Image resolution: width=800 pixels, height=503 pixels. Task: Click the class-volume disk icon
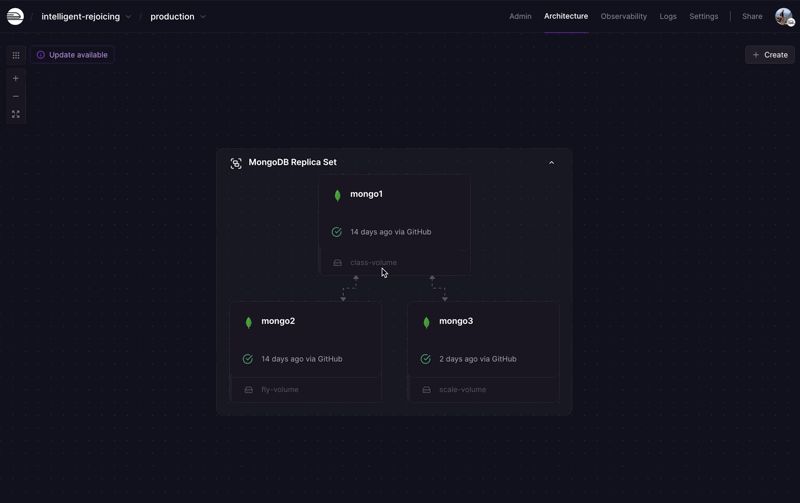337,263
